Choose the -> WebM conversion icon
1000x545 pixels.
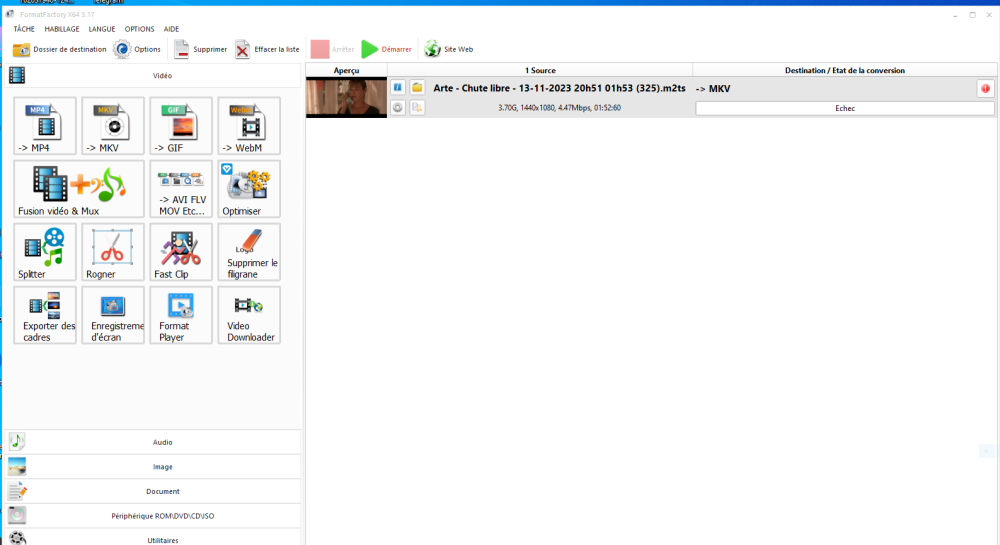249,126
